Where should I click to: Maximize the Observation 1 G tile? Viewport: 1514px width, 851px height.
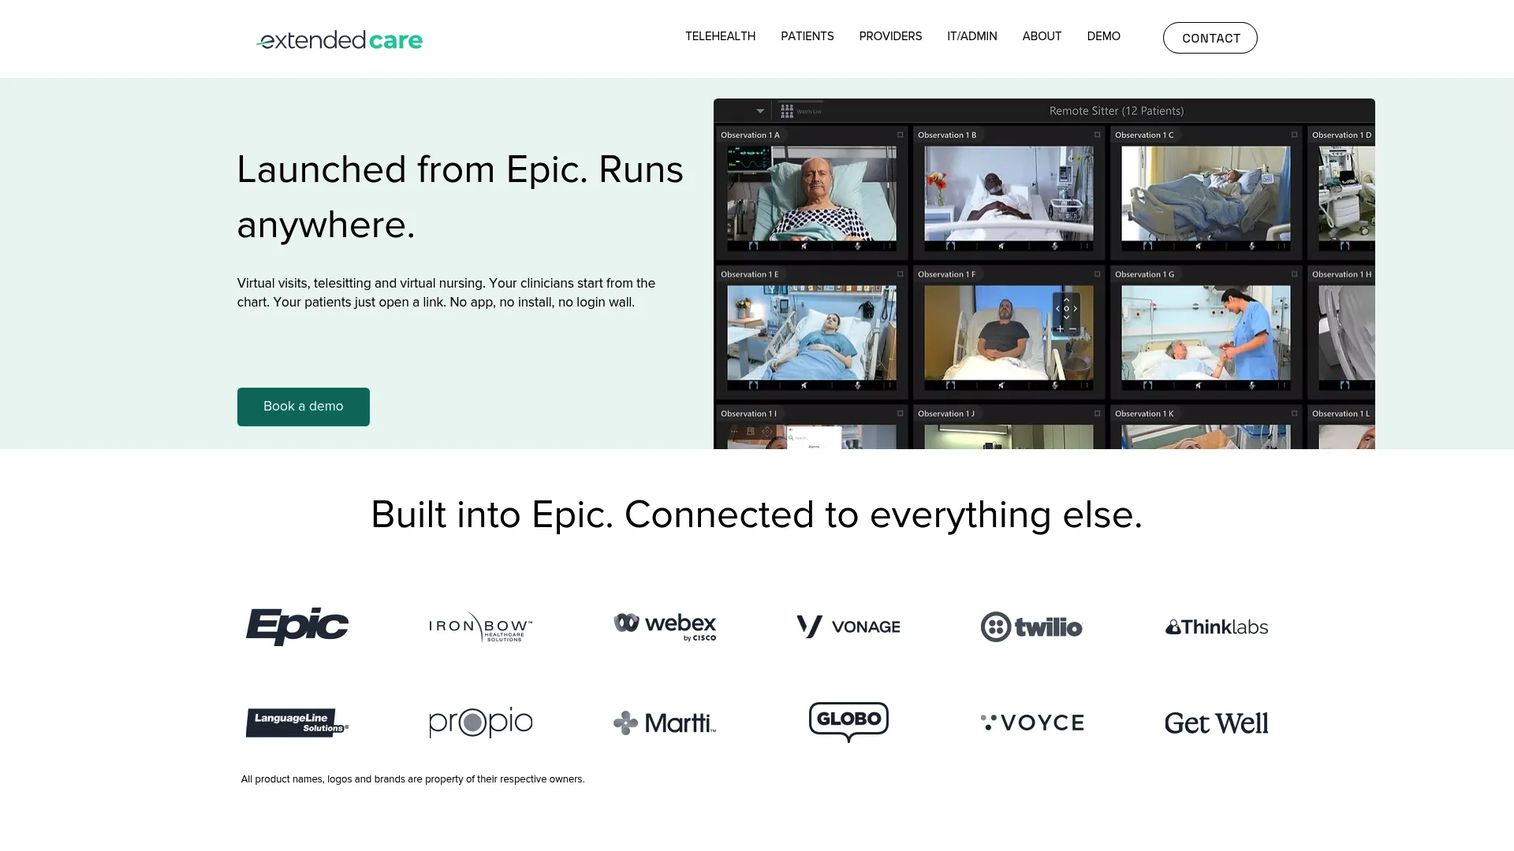pos(1294,274)
